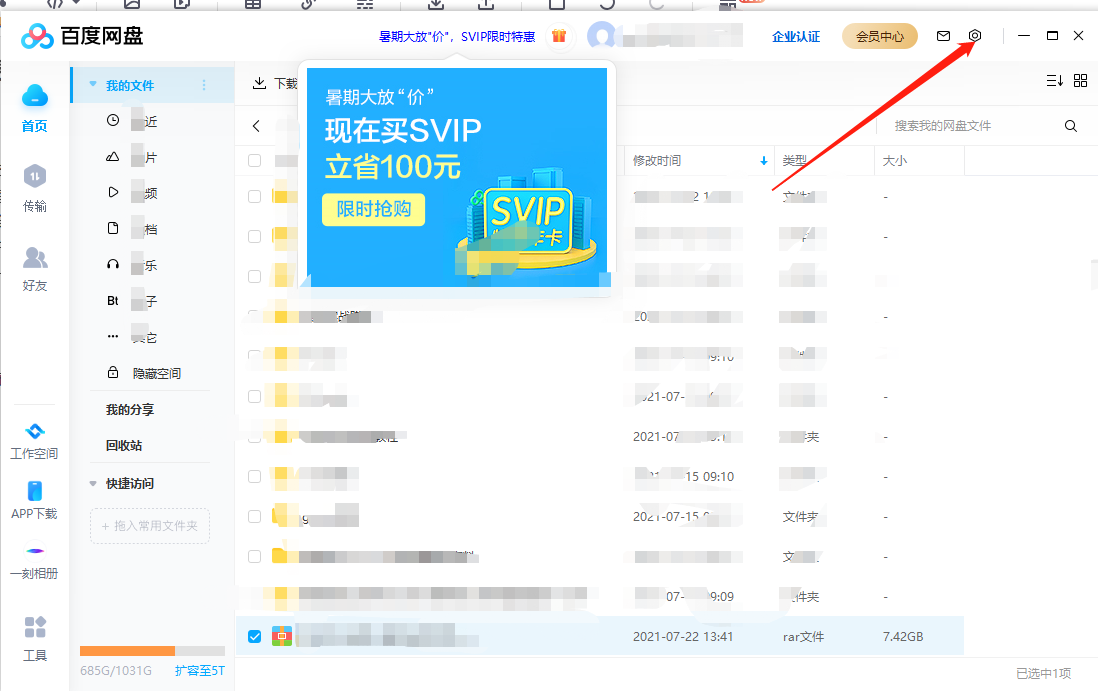
Task: Click the 暑期大放价 SVIP promo link
Action: (x=457, y=36)
